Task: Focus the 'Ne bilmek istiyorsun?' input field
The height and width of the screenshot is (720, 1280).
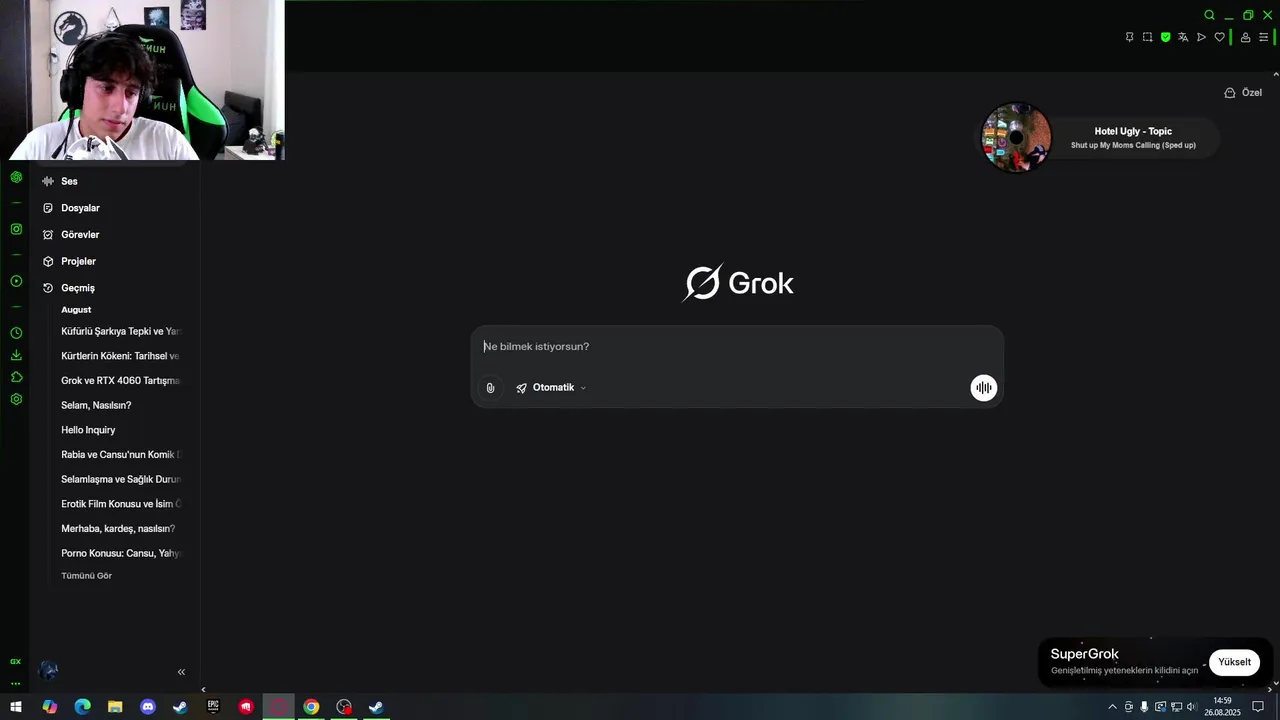Action: pyautogui.click(x=737, y=346)
